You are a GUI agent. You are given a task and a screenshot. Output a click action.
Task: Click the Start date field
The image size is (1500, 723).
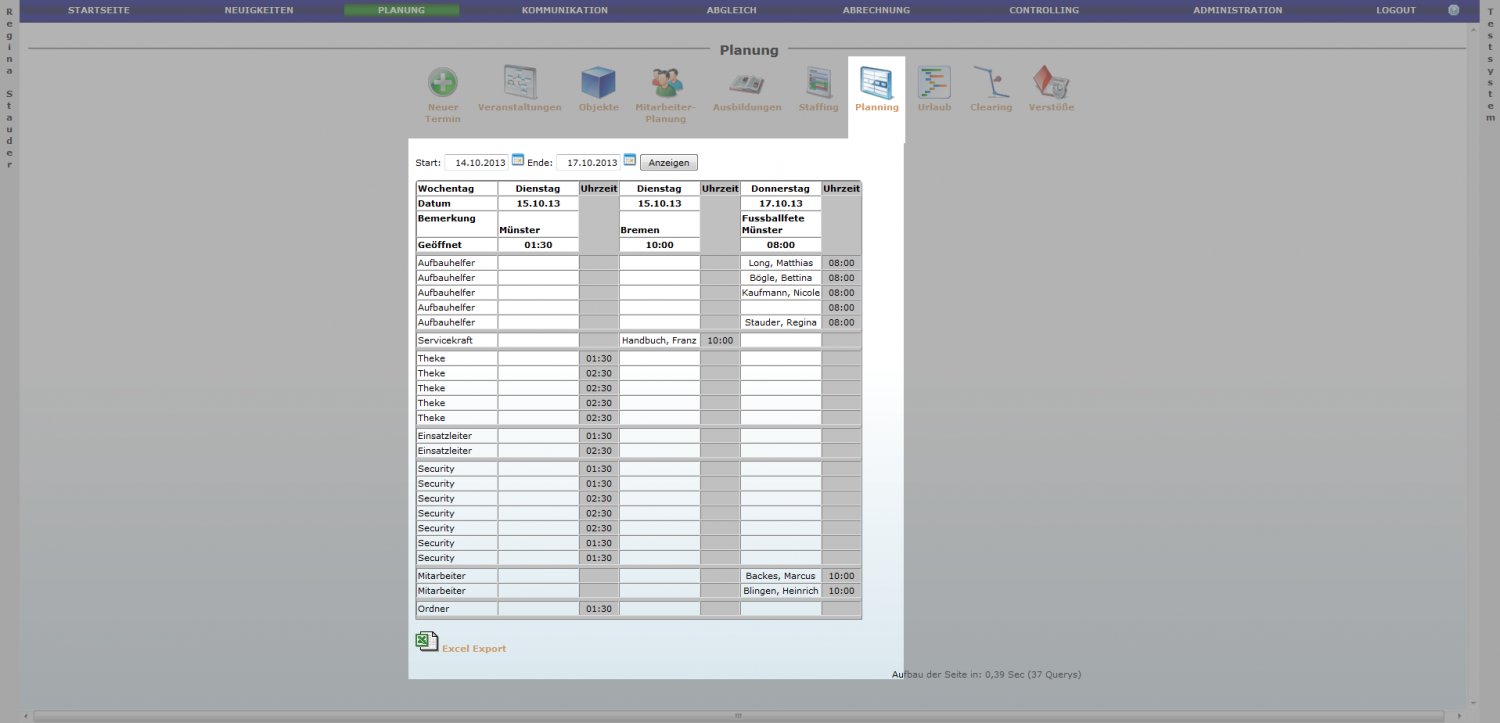pos(476,162)
